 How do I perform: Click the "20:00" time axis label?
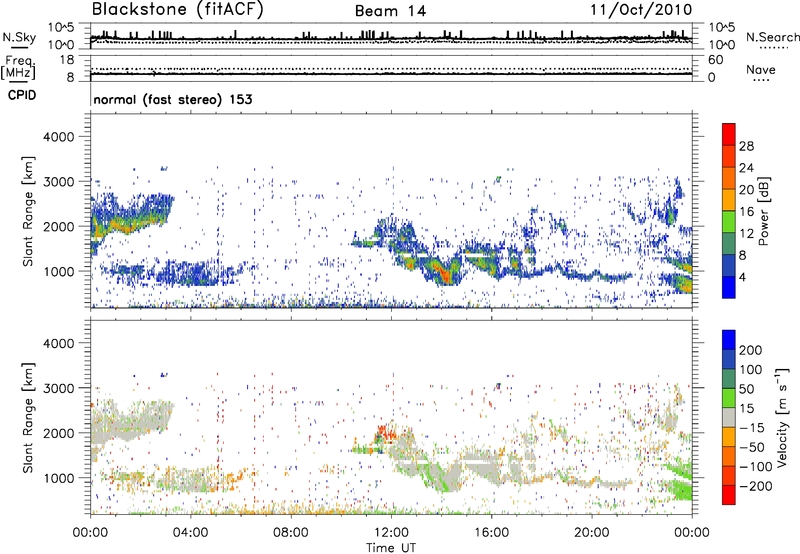591,533
